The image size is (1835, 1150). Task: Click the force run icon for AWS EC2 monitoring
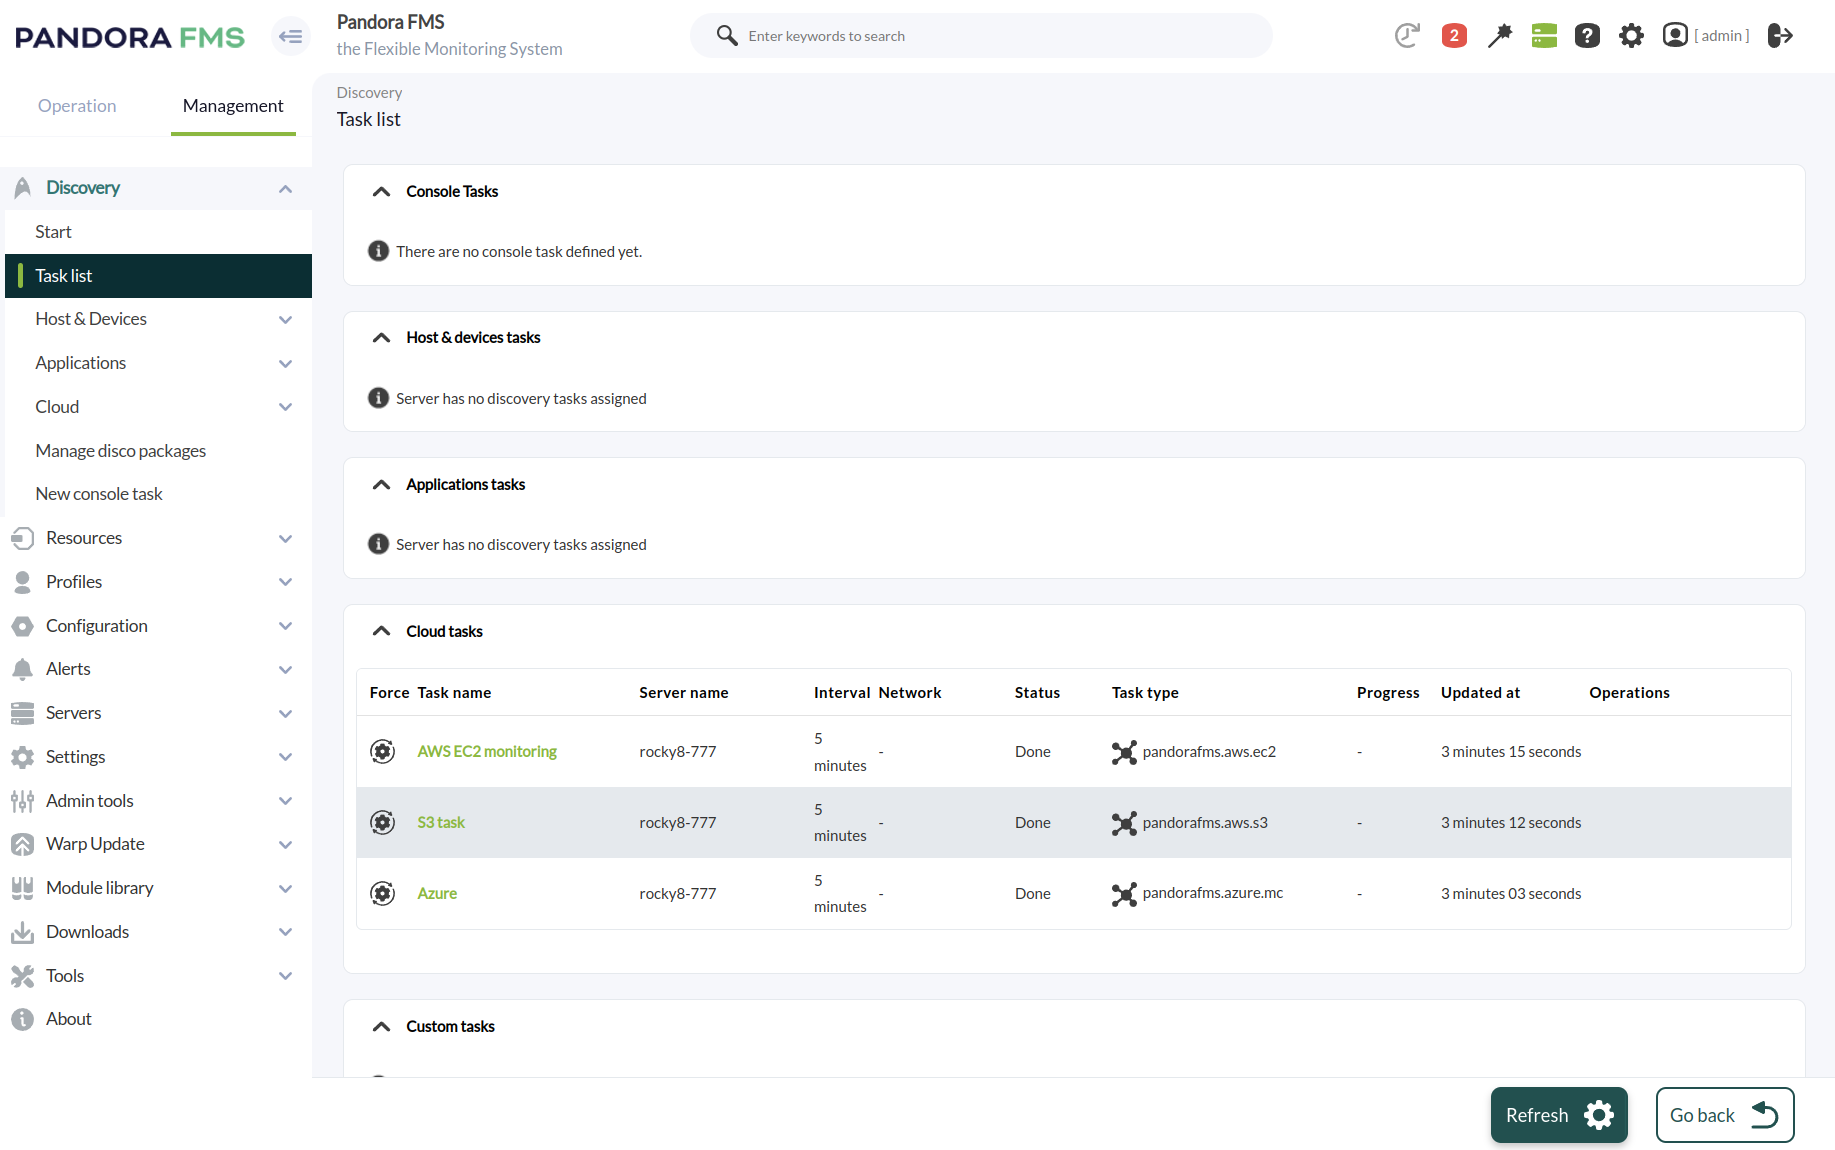coord(382,751)
